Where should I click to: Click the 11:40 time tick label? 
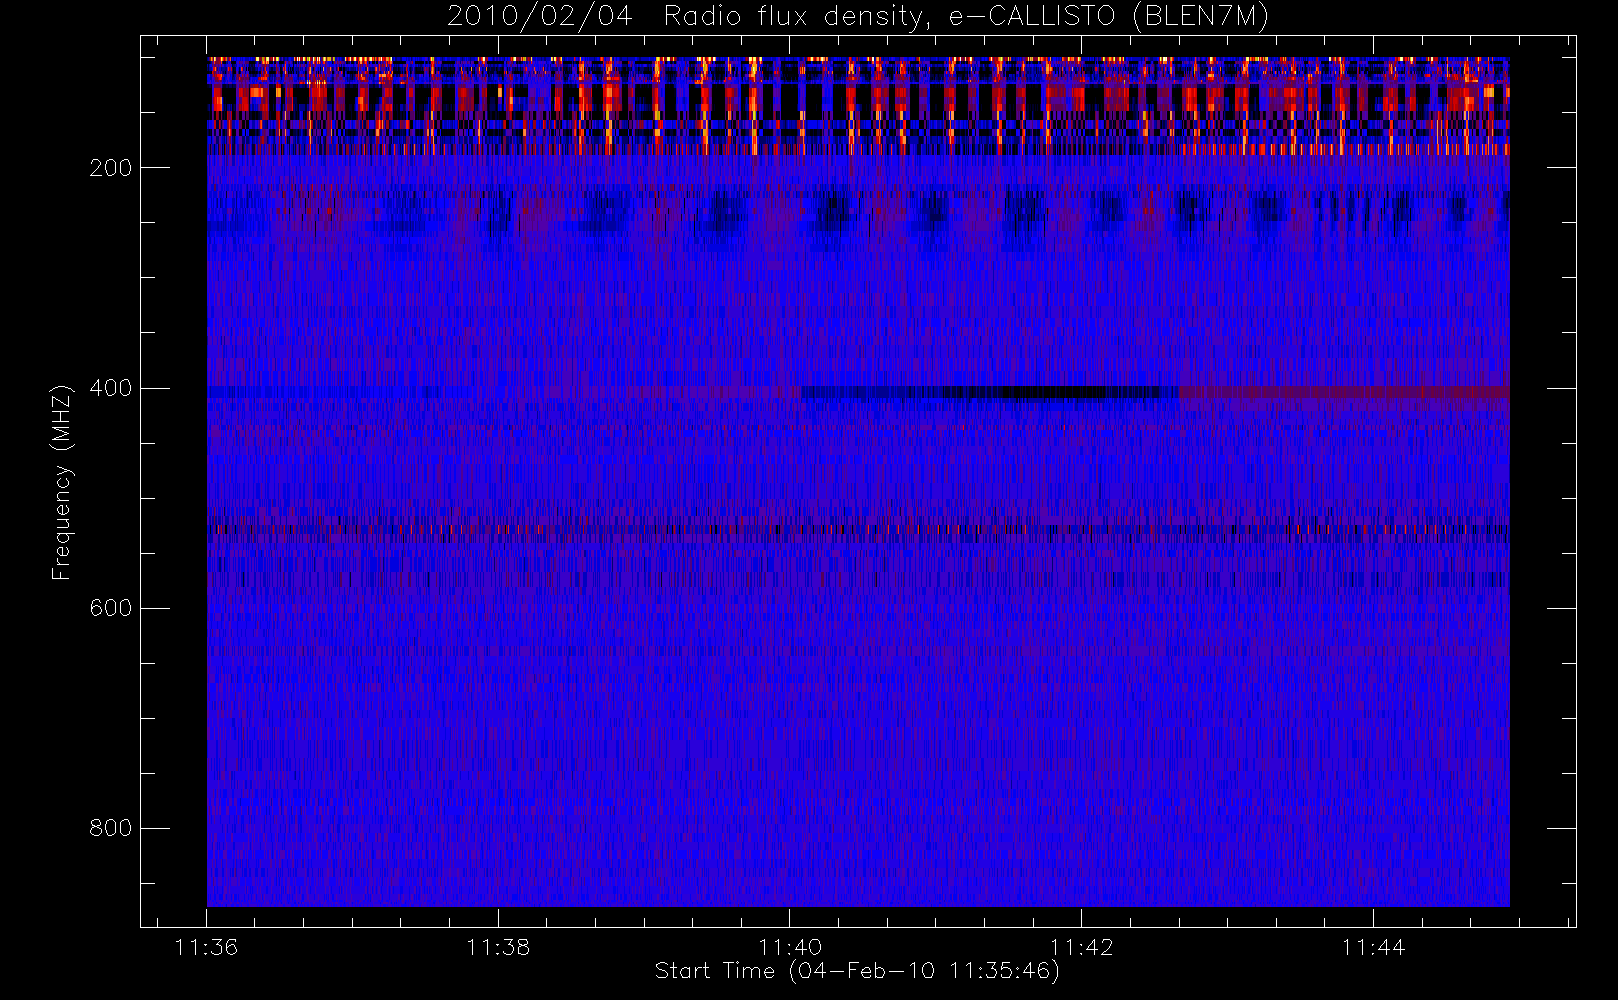coord(790,947)
